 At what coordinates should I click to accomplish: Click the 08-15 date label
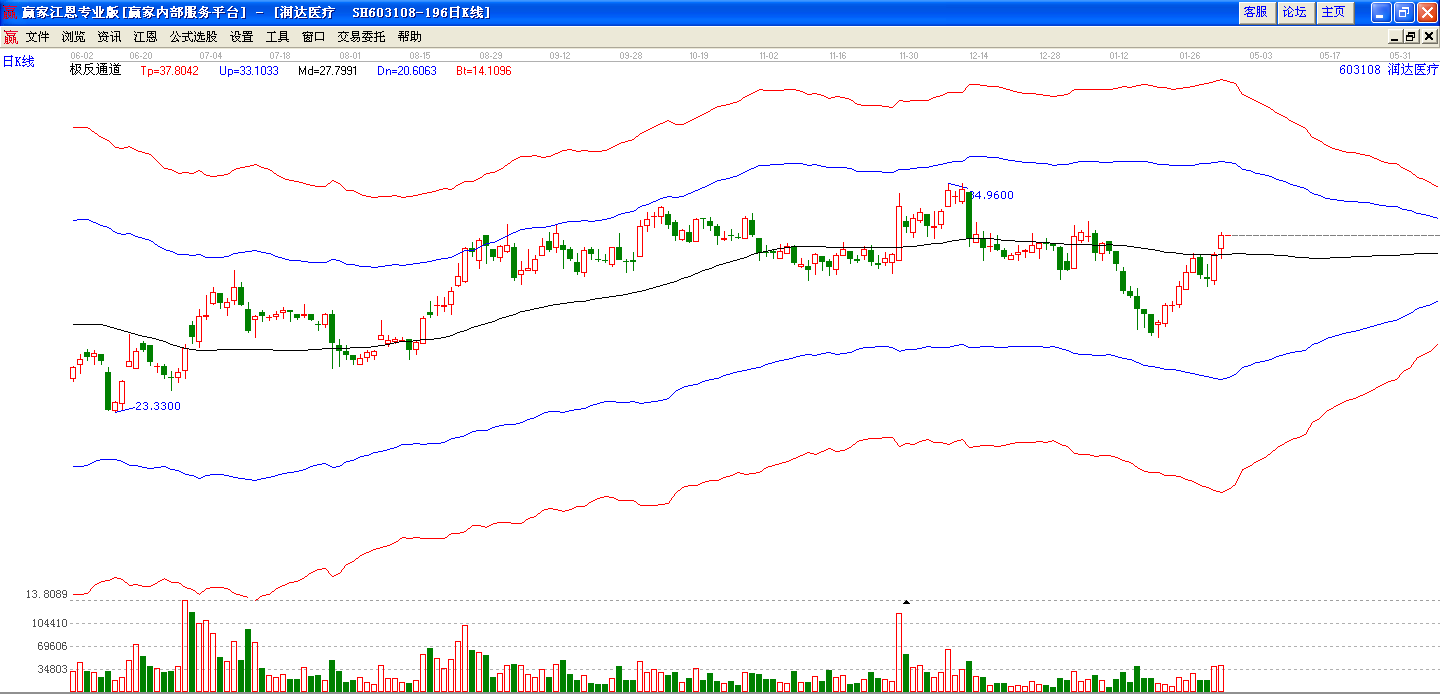point(420,56)
